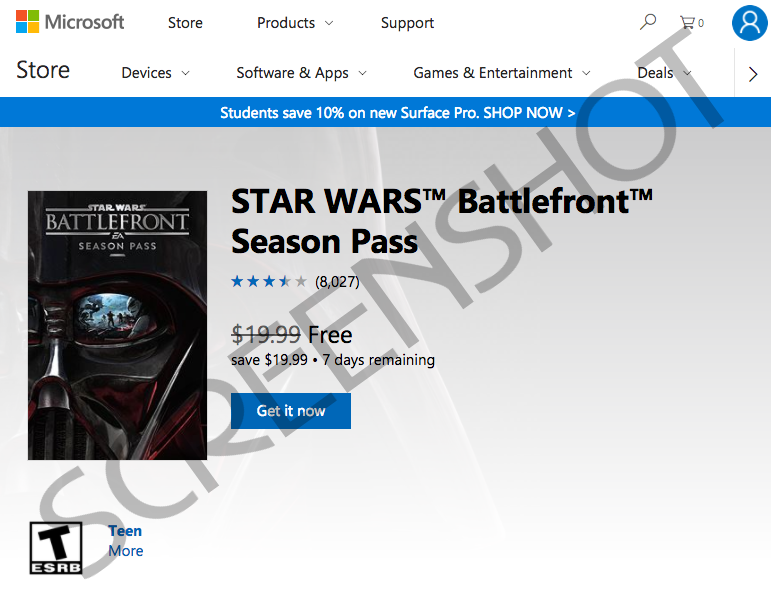
Task: Click the More rating details link
Action: [126, 551]
